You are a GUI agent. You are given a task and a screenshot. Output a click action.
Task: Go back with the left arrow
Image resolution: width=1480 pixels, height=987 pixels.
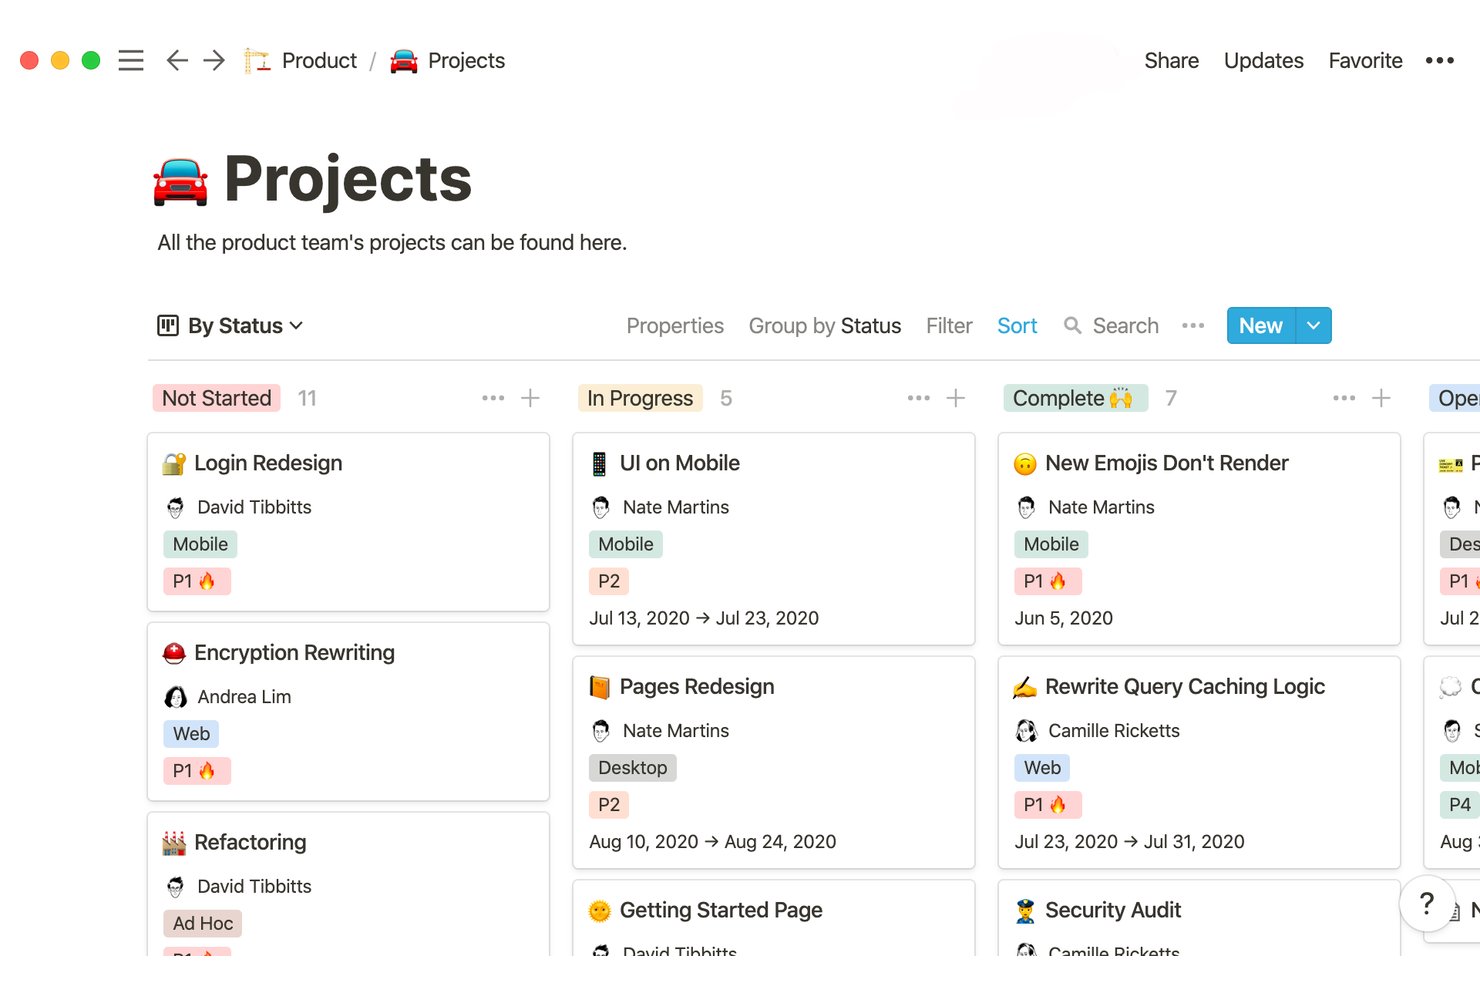coord(177,61)
